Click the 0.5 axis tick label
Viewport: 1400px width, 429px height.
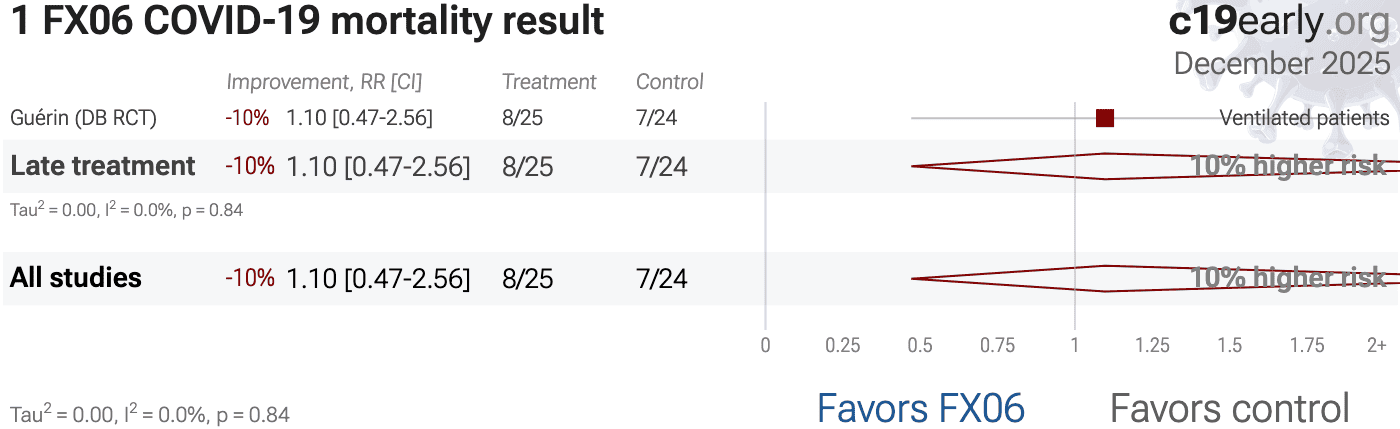920,346
